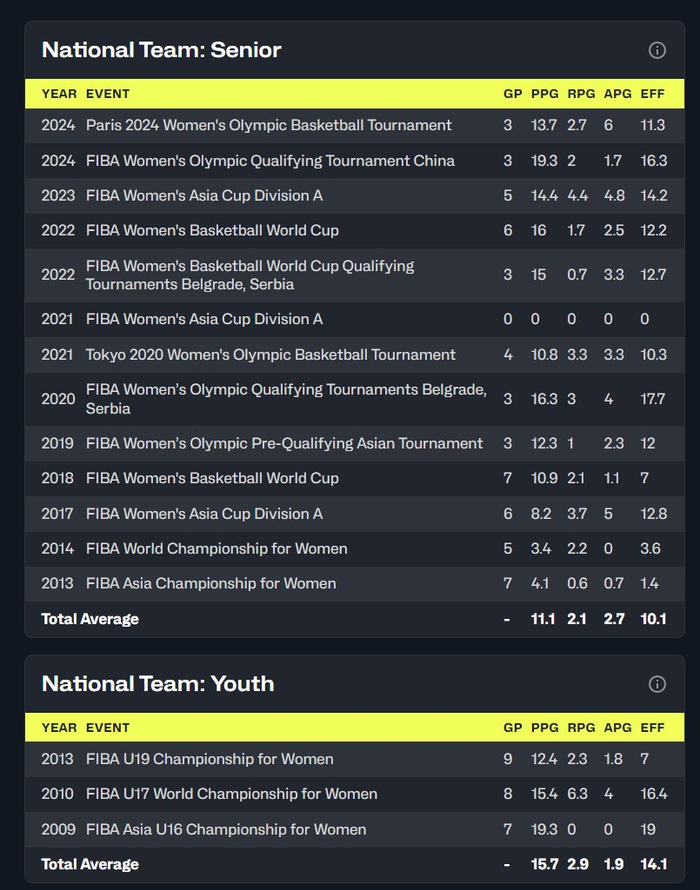Open Paris 2024 Women's Olympic Basketball Tournament
700x890 pixels.
click(x=268, y=125)
